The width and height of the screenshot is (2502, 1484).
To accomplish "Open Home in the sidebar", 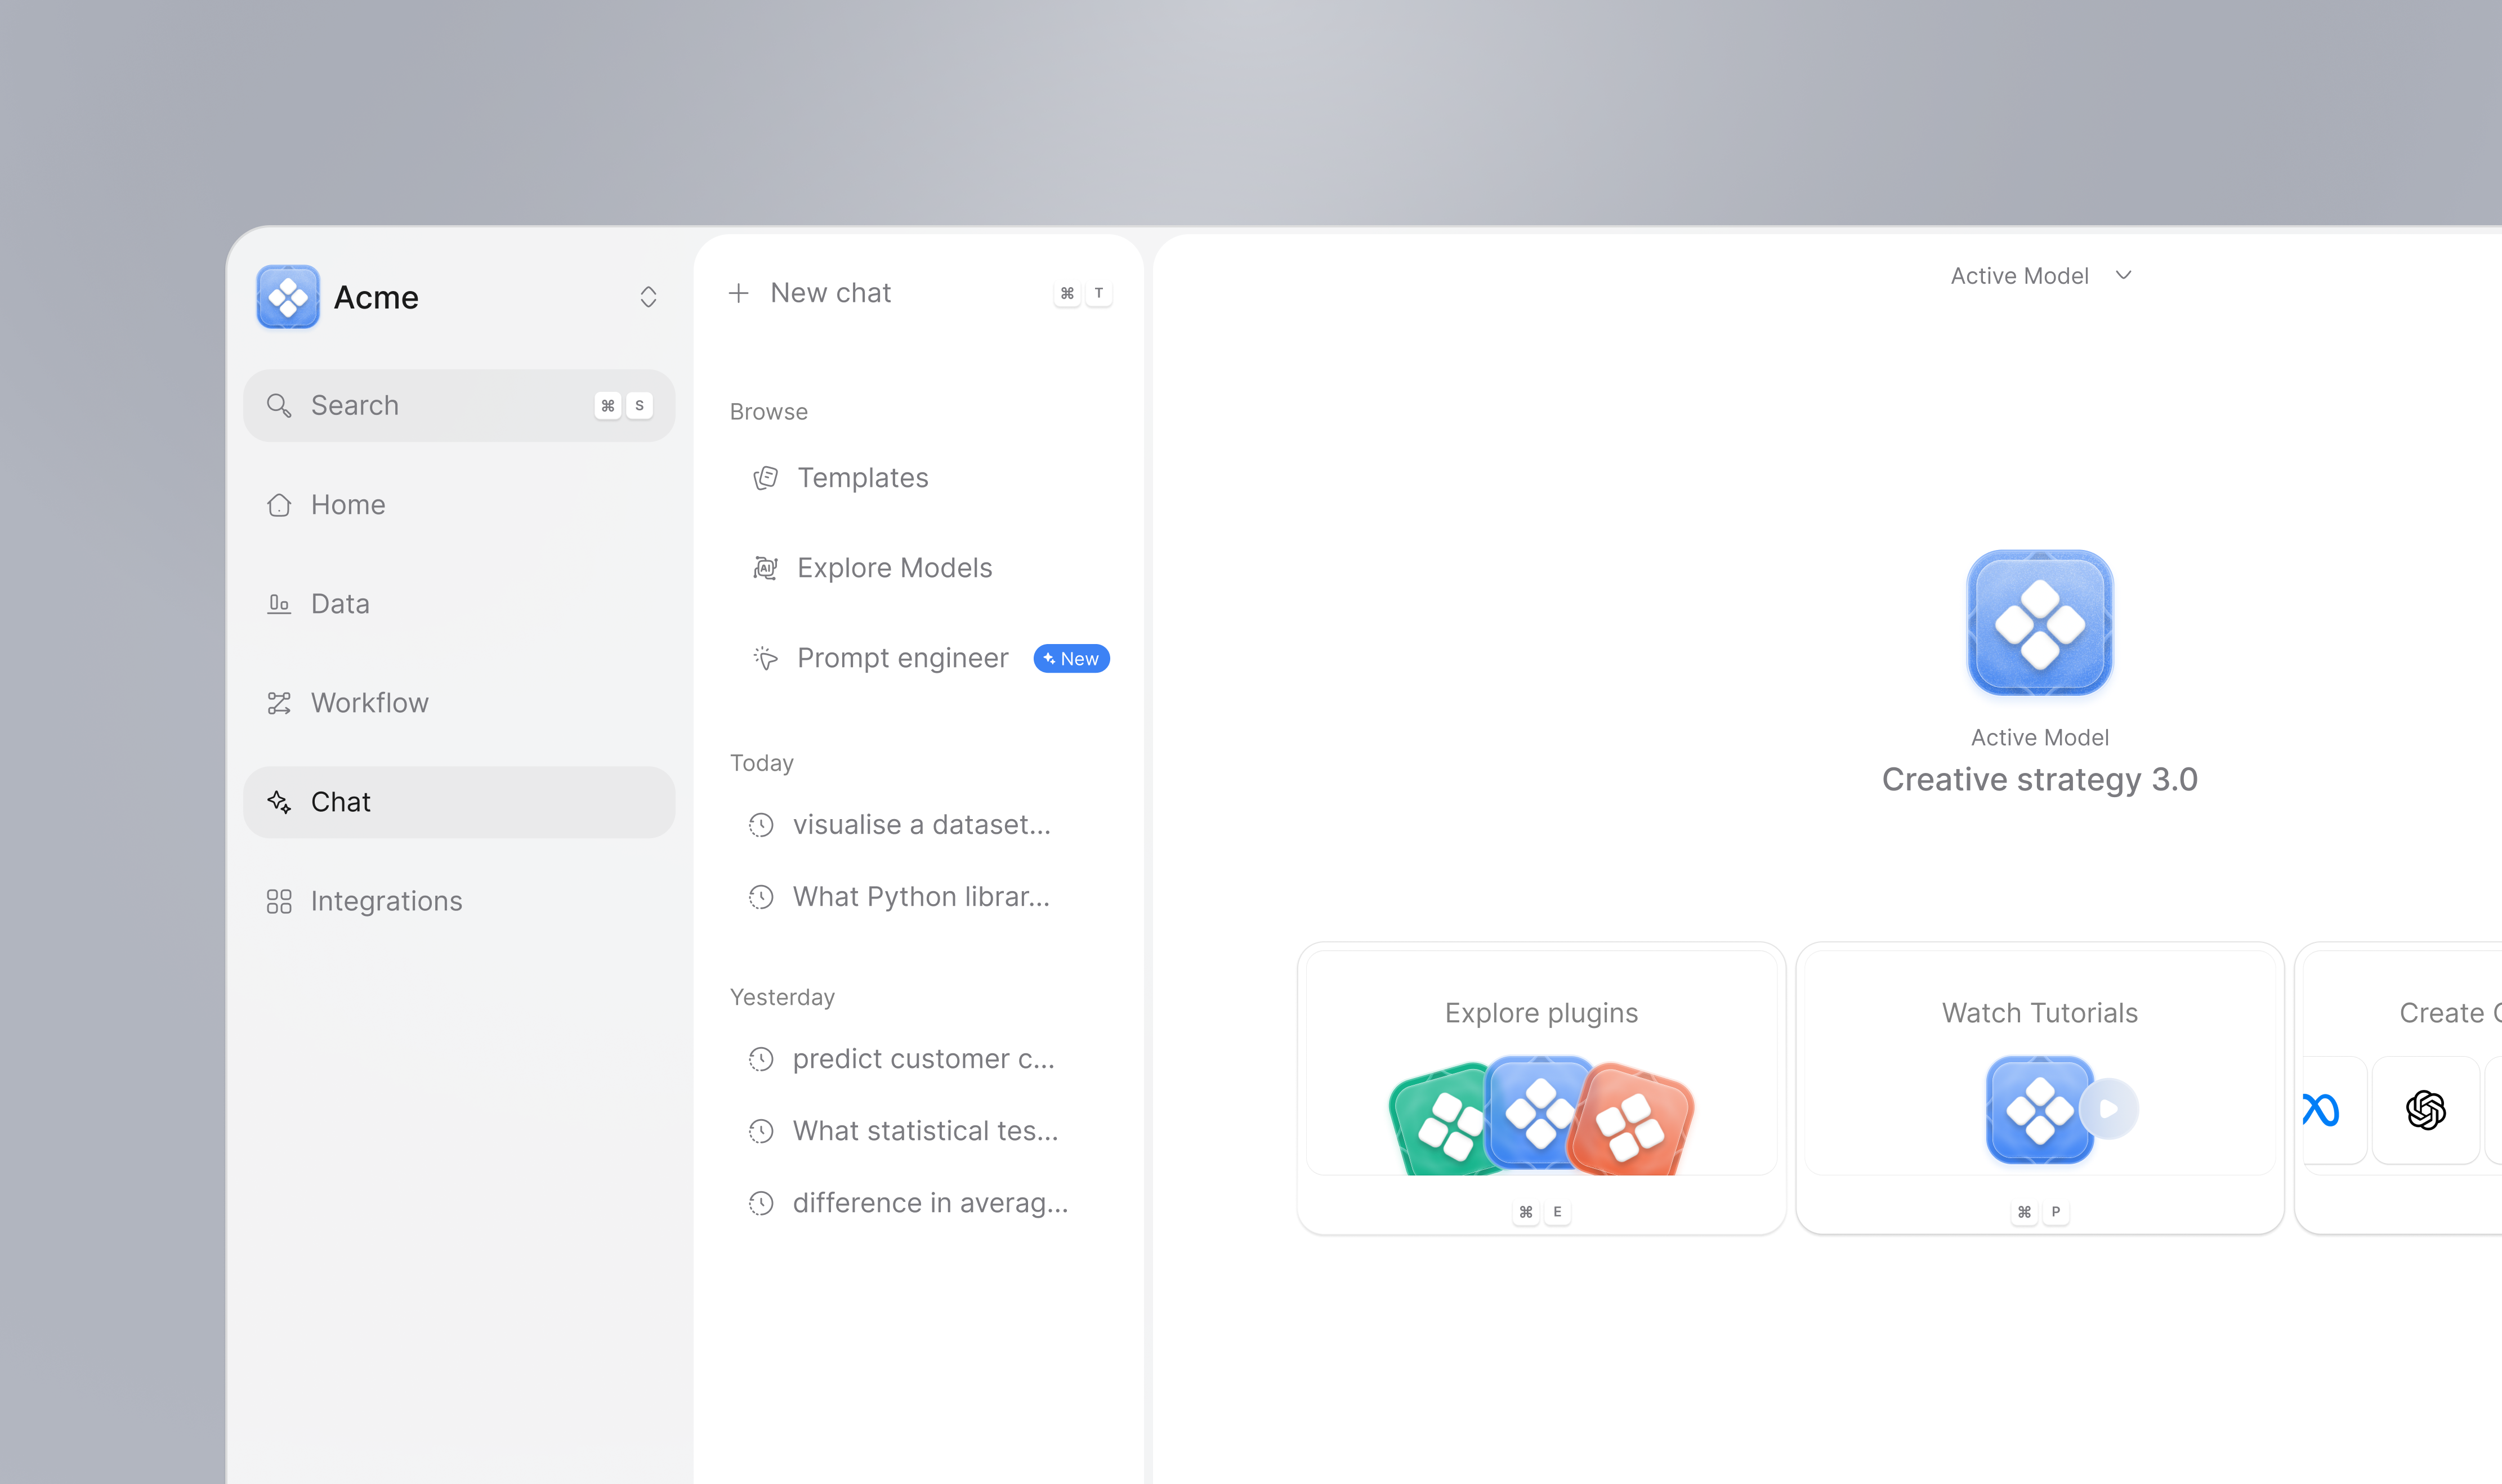I will tap(459, 504).
